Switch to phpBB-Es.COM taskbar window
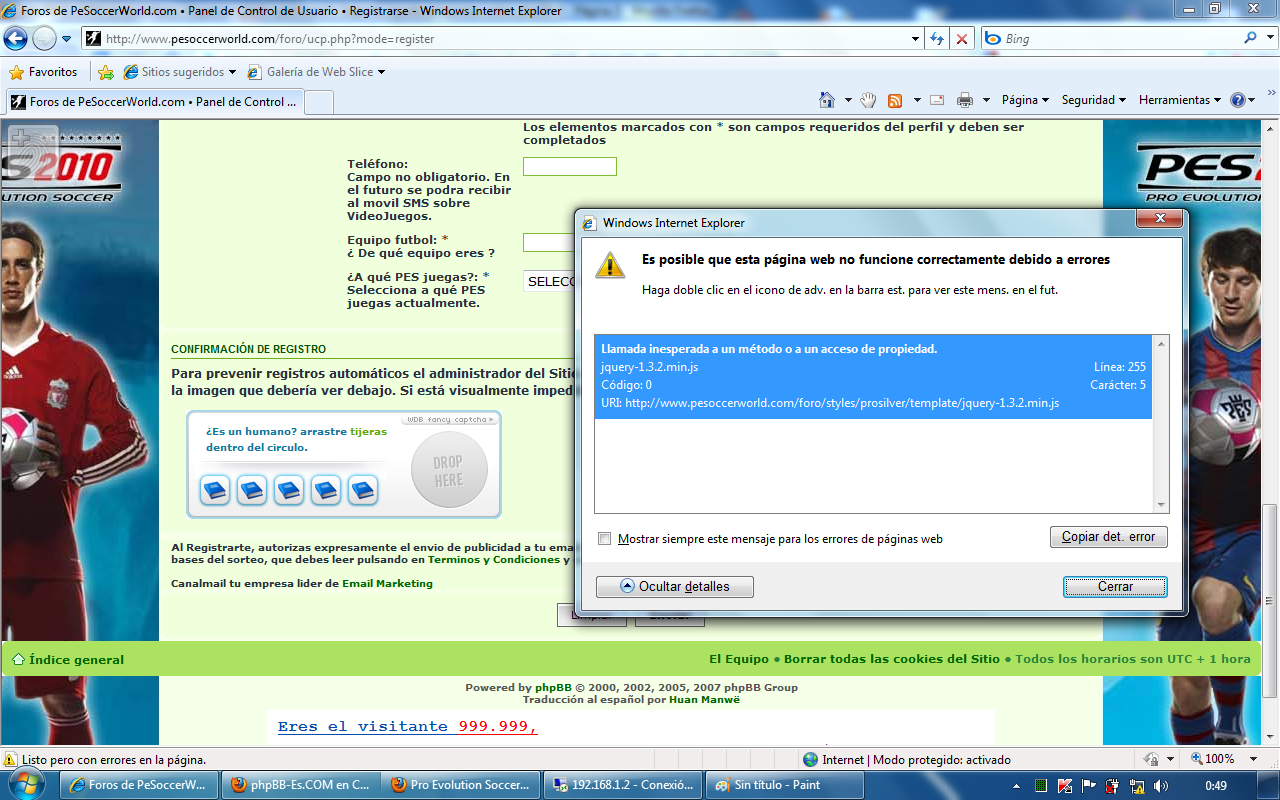This screenshot has height=800, width=1280. pos(301,785)
